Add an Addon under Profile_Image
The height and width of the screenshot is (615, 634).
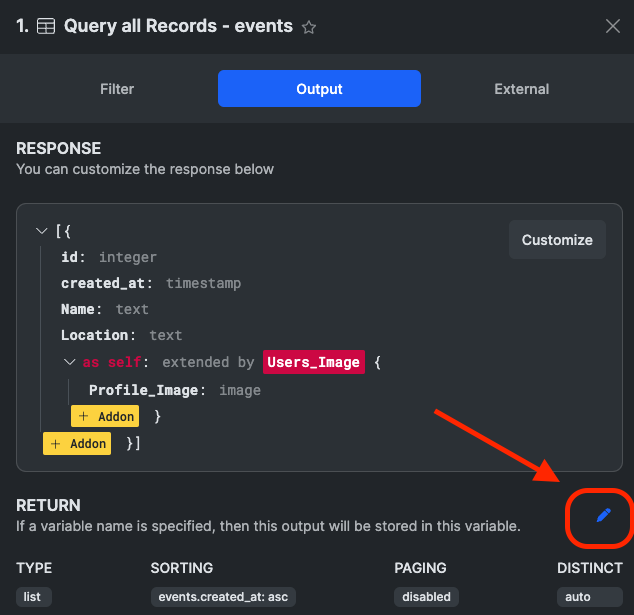[105, 416]
